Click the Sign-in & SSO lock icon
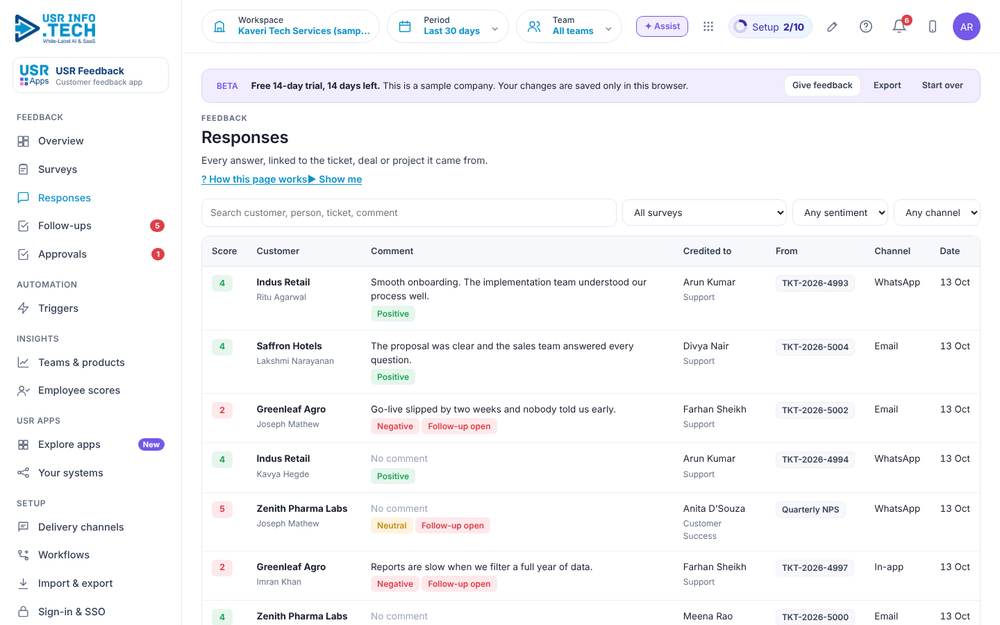 23,612
